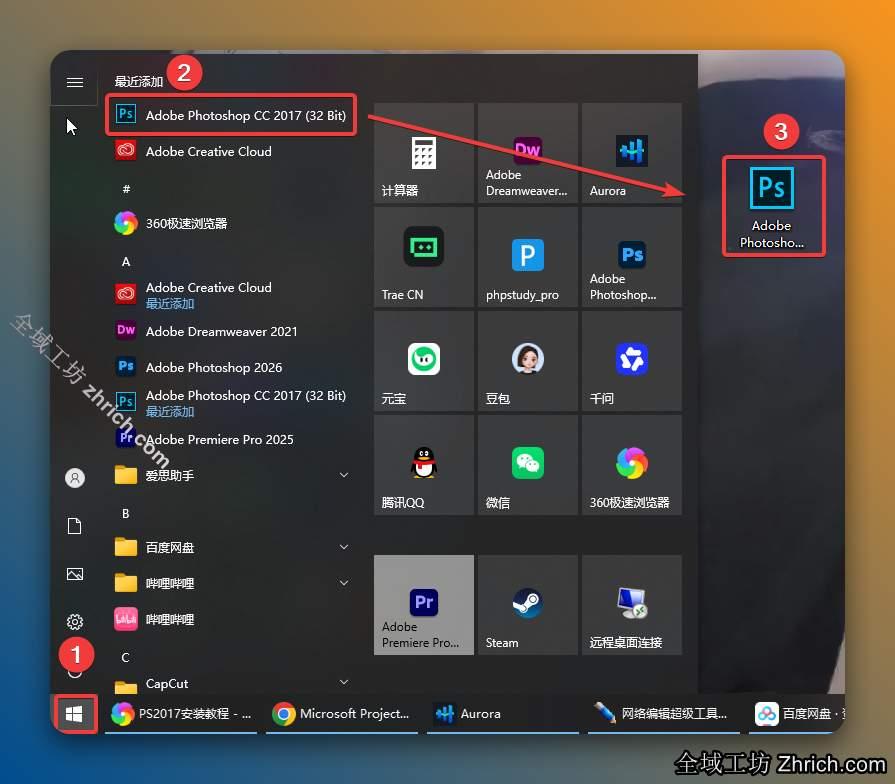This screenshot has width=895, height=784.
Task: Select the # section header
Action: tap(126, 189)
